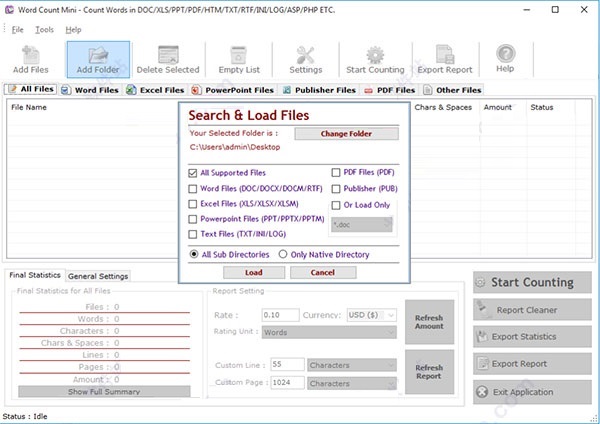The height and width of the screenshot is (424, 600).
Task: Open the Tools menu
Action: point(44,29)
